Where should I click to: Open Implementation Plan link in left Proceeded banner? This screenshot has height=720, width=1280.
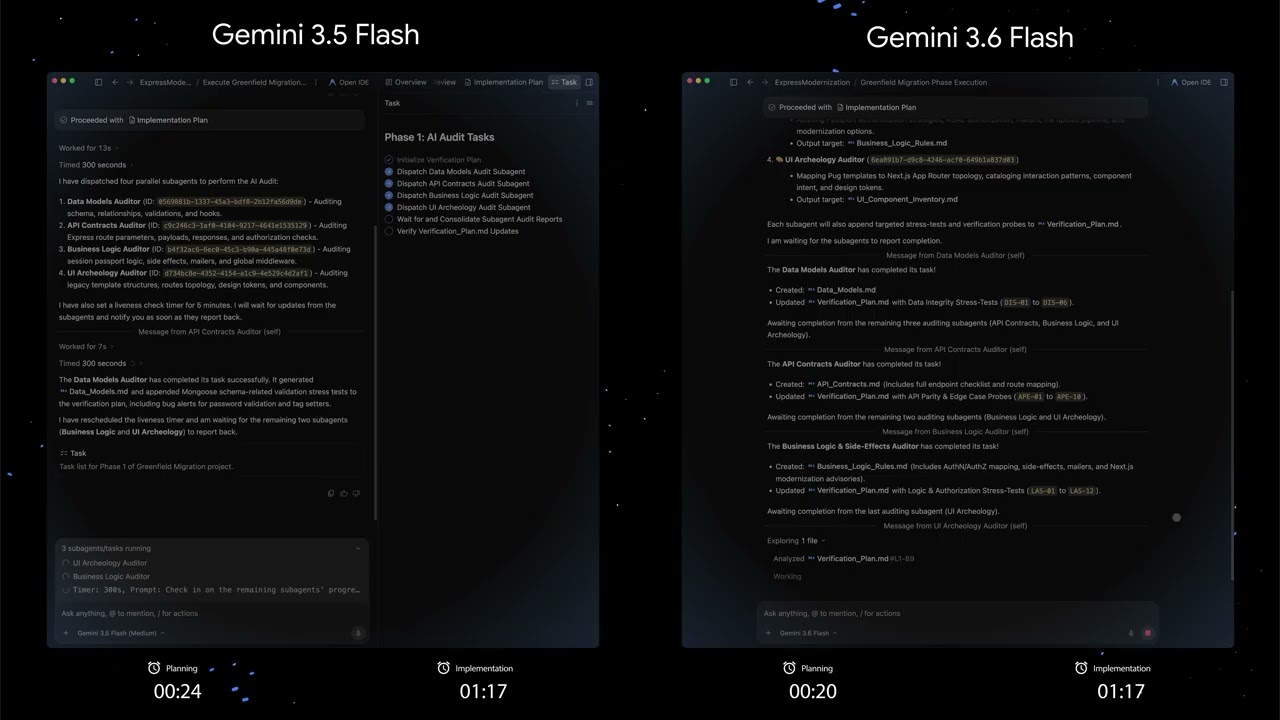tap(168, 120)
